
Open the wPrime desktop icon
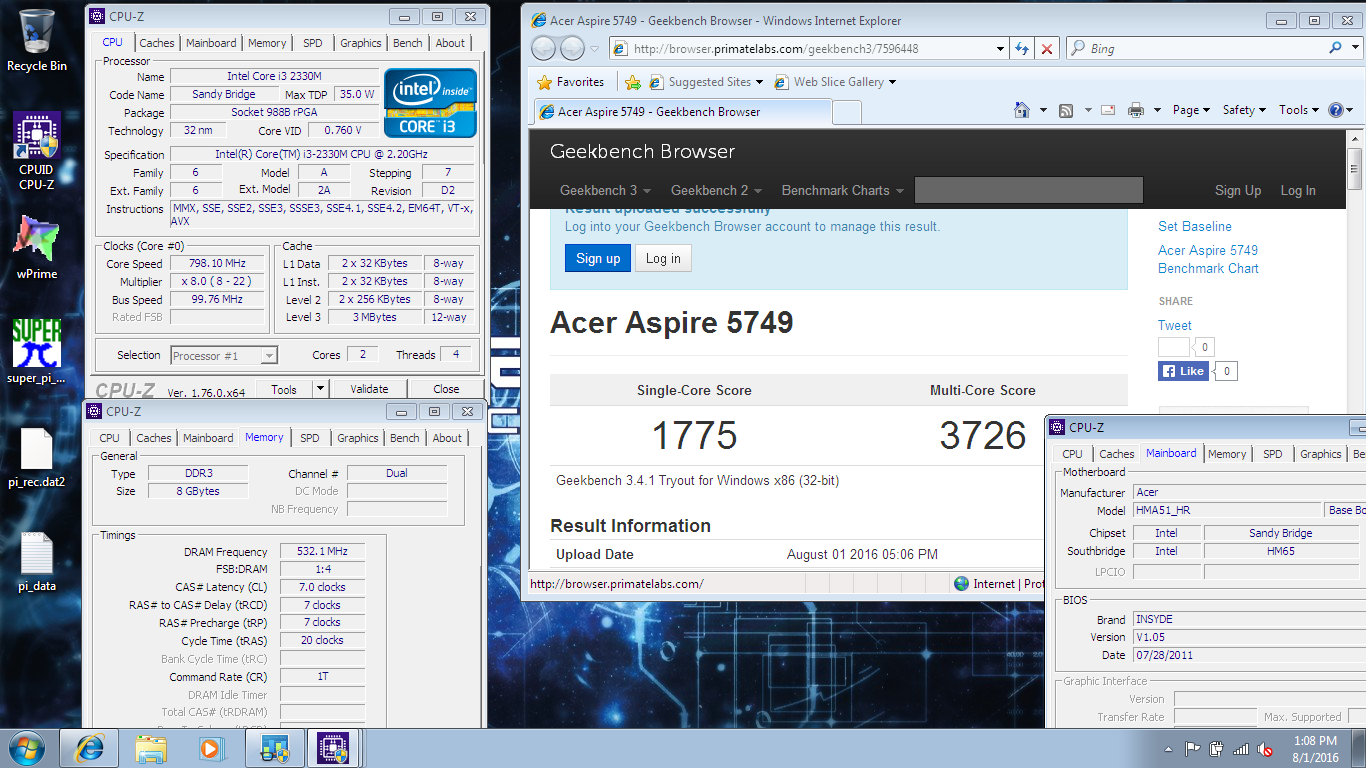pos(37,247)
